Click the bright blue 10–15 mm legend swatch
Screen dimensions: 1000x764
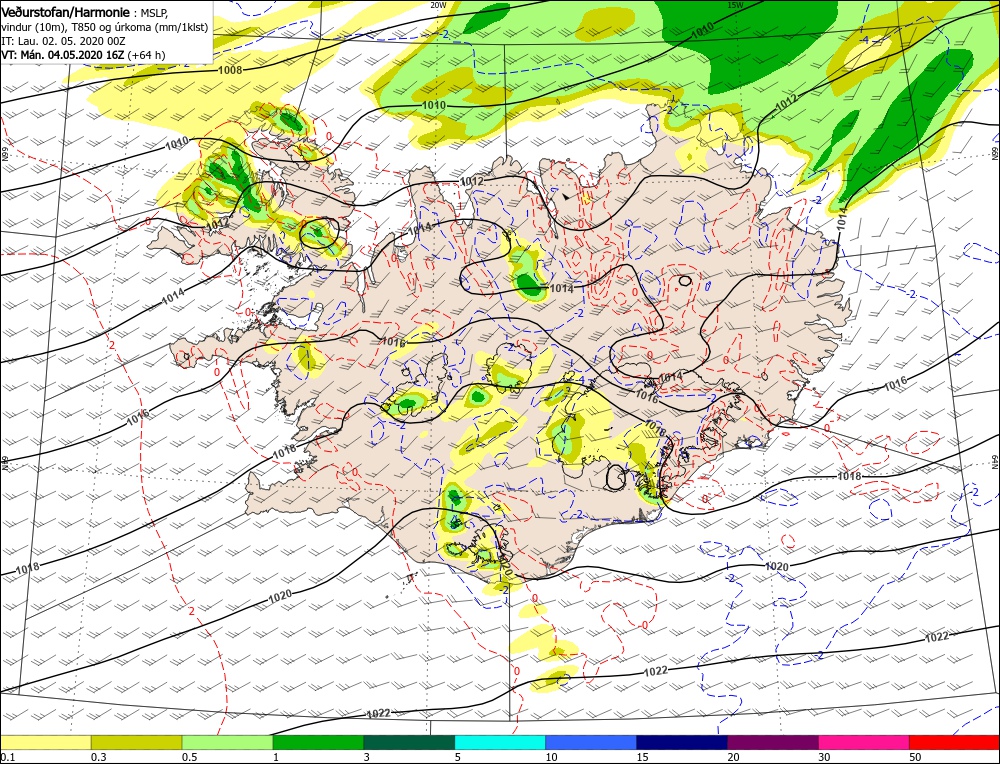click(591, 742)
